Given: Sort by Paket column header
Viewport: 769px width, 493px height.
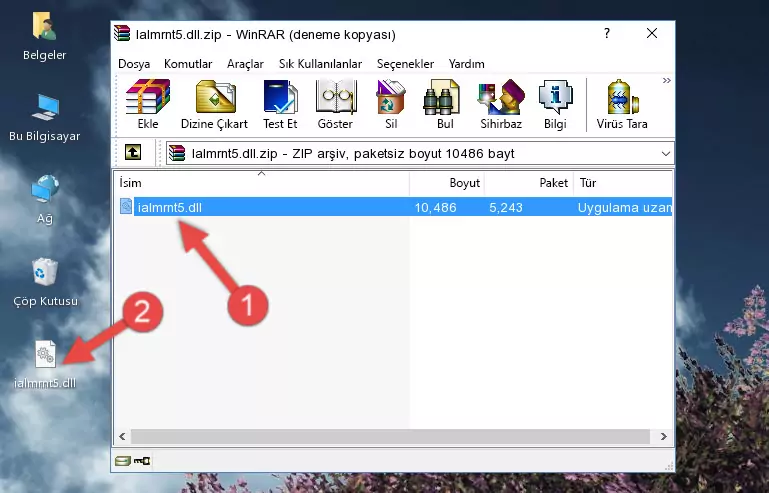Looking at the screenshot, I should tap(529, 182).
